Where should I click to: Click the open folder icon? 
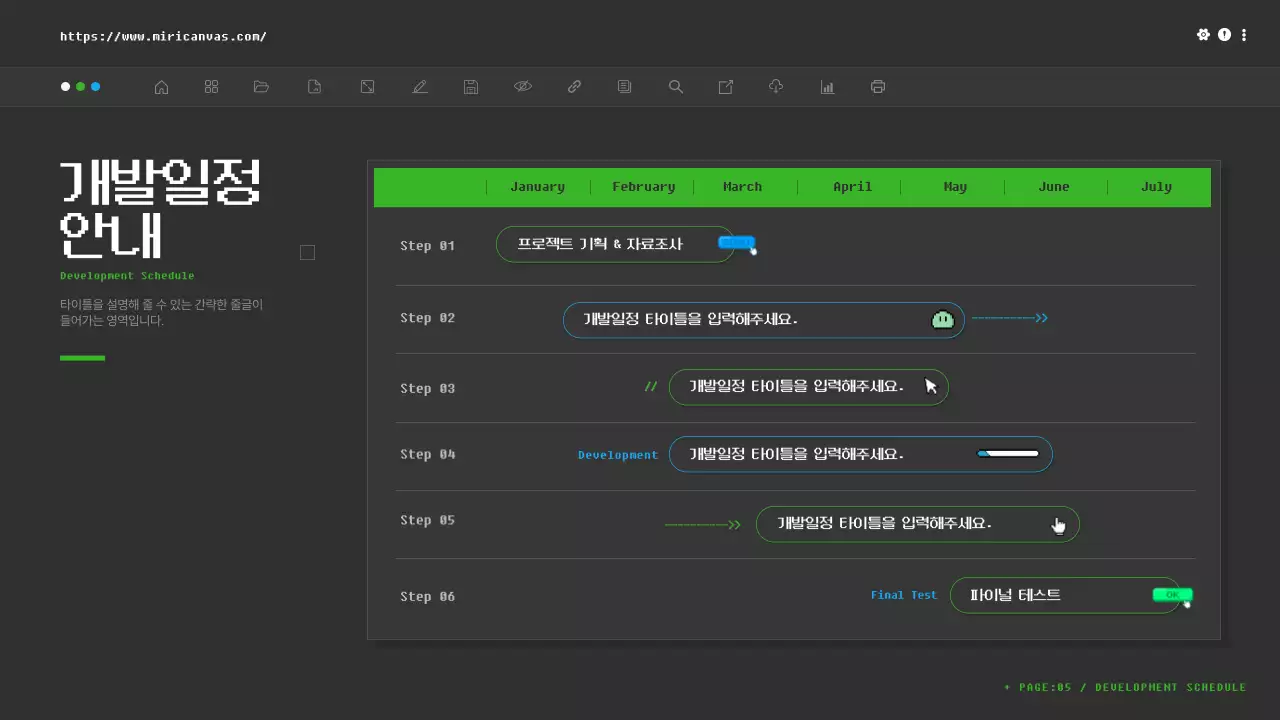(x=262, y=87)
